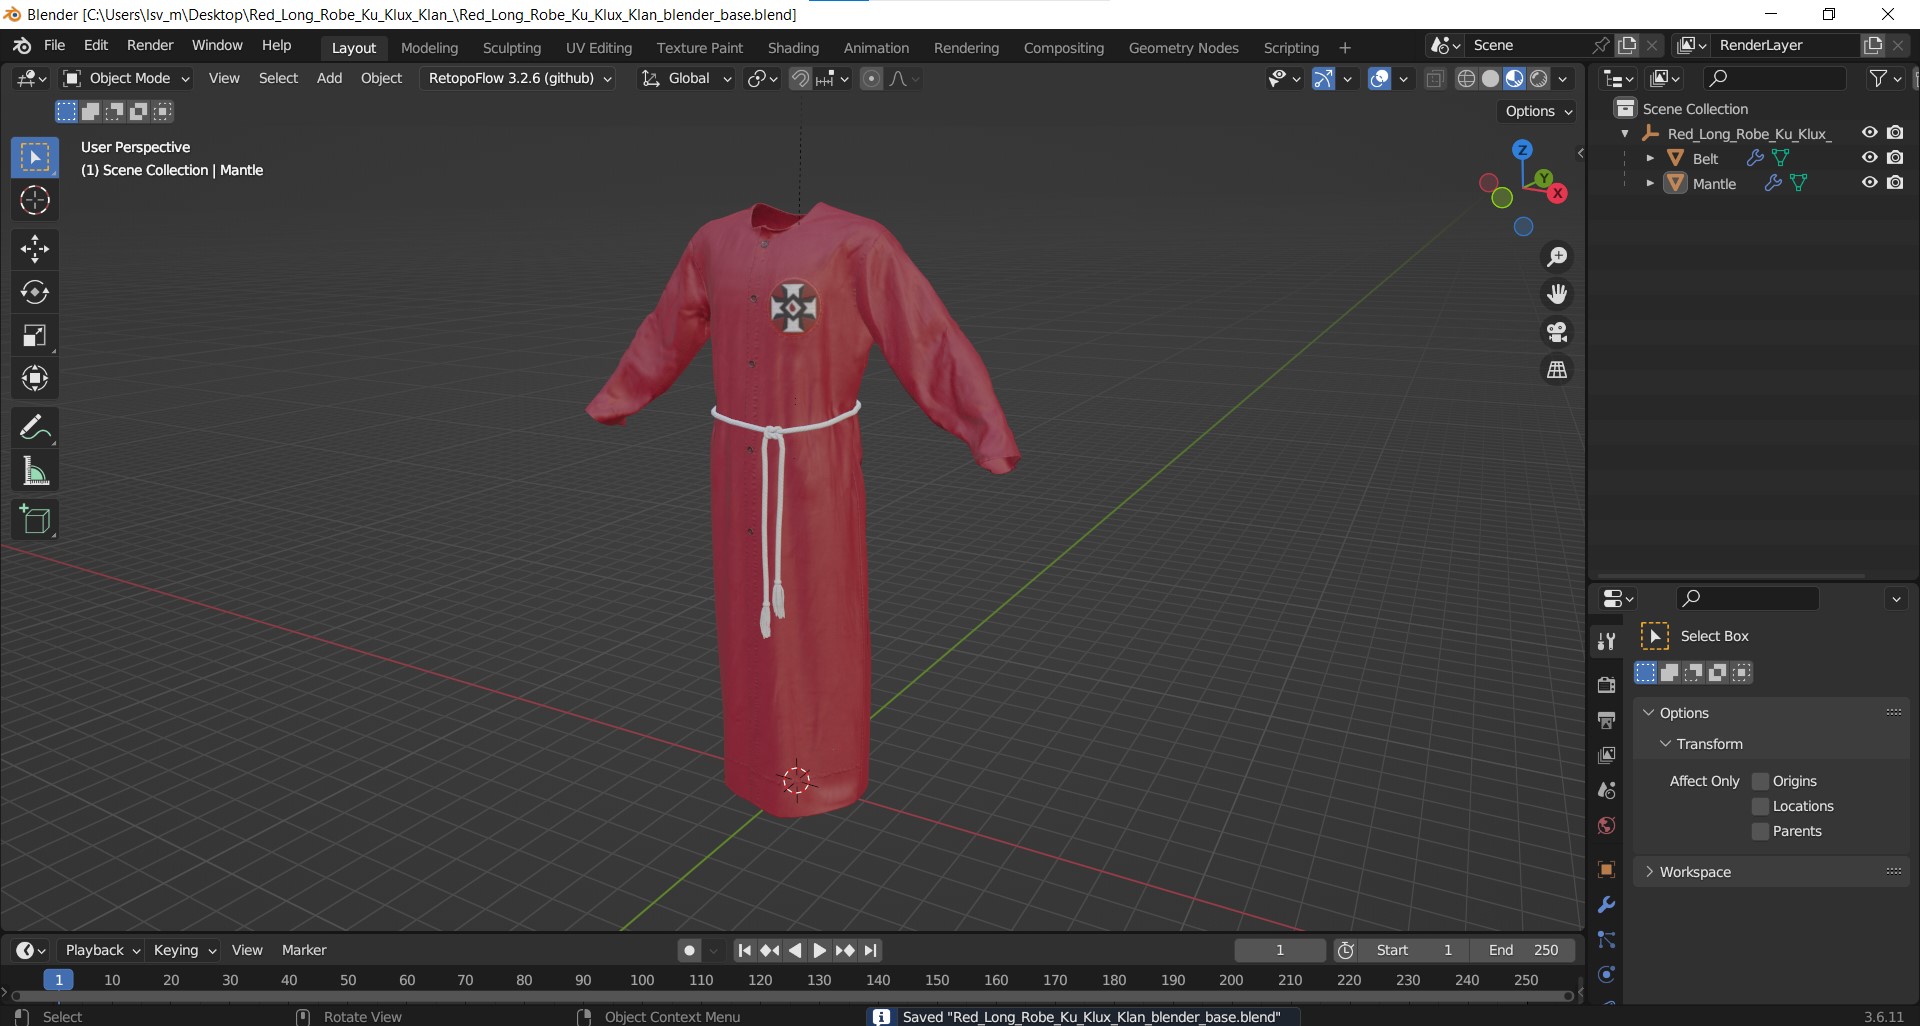Expand the Belt object in outliner
Viewport: 1920px width, 1026px height.
tap(1650, 158)
